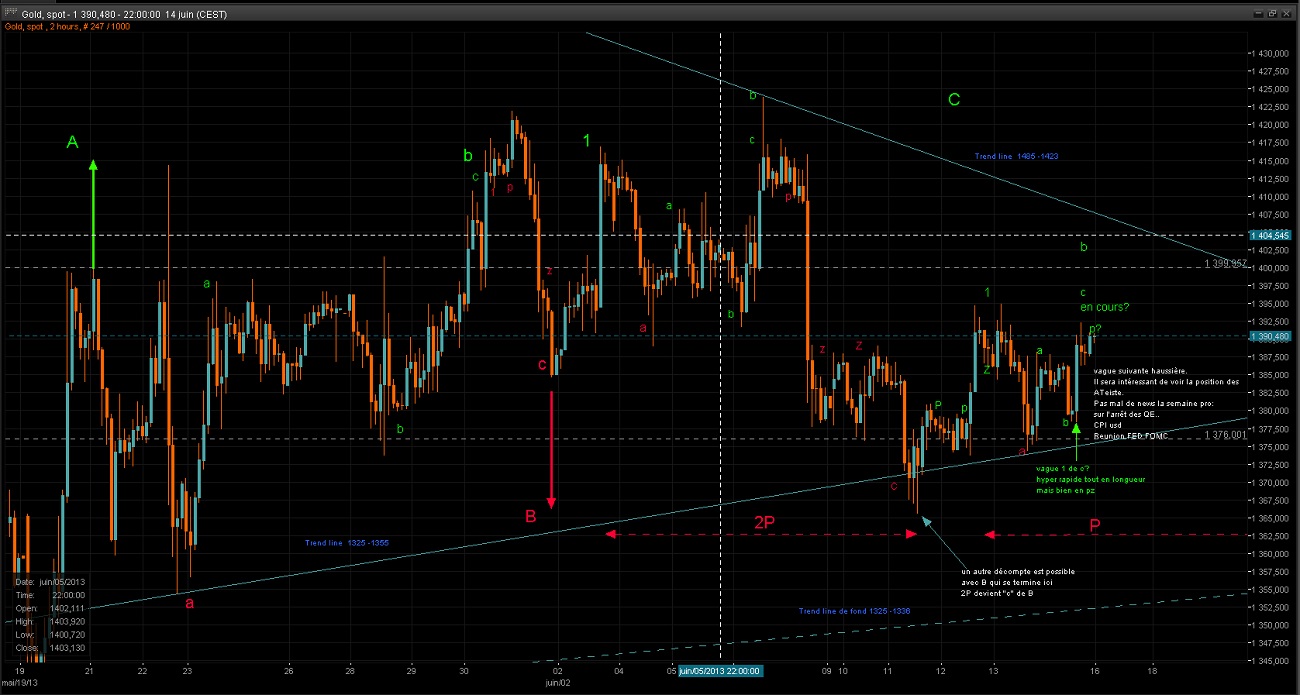Select the 'en cours?' green text annotation
This screenshot has height=695, width=1300.
(1104, 307)
